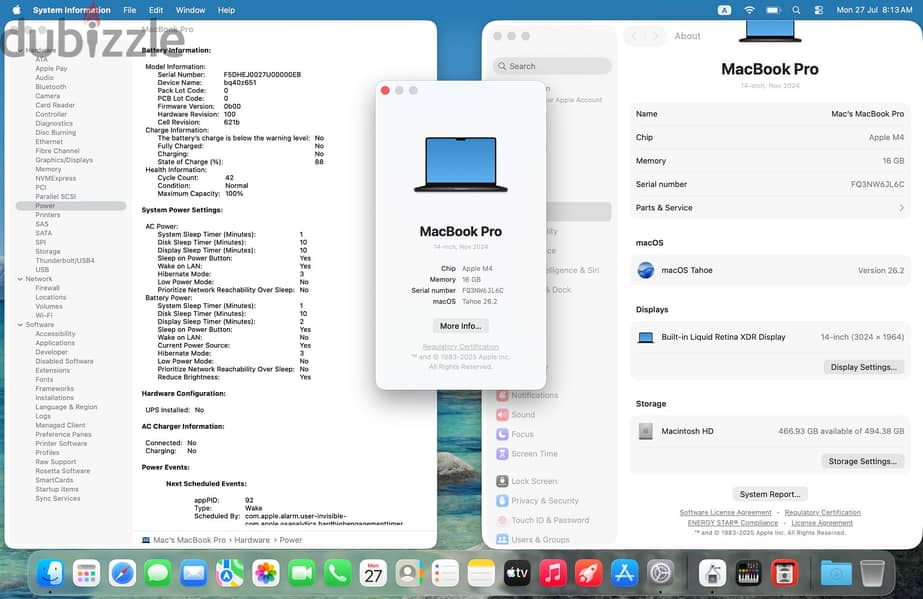Click the menu bar date and time

coord(874,10)
